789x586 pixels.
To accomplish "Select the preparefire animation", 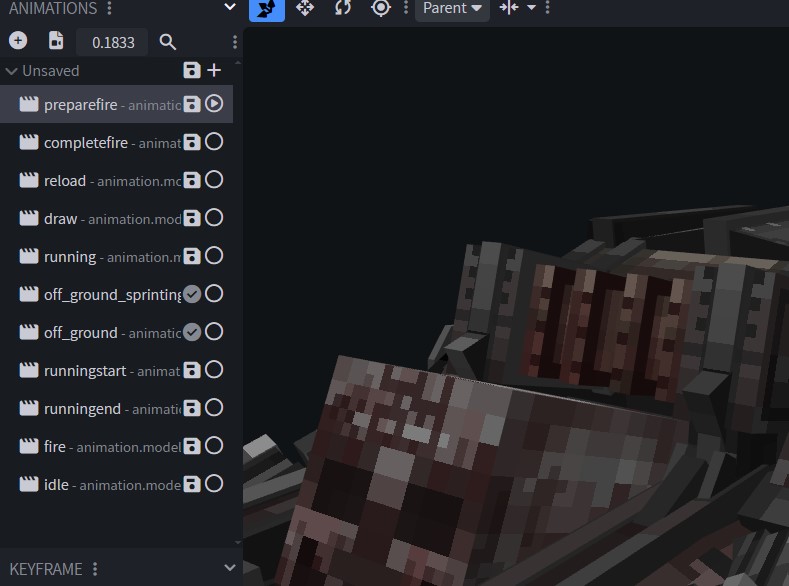I will (116, 104).
